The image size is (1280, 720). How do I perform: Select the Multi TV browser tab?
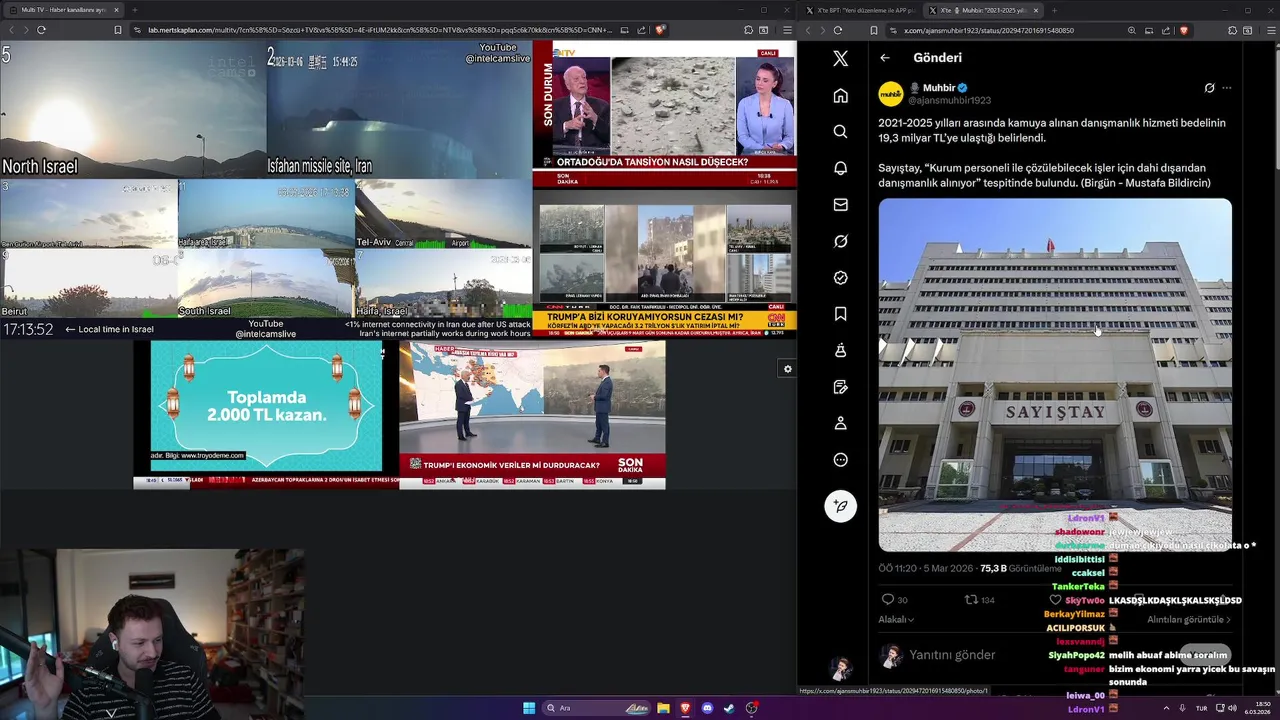(65, 10)
